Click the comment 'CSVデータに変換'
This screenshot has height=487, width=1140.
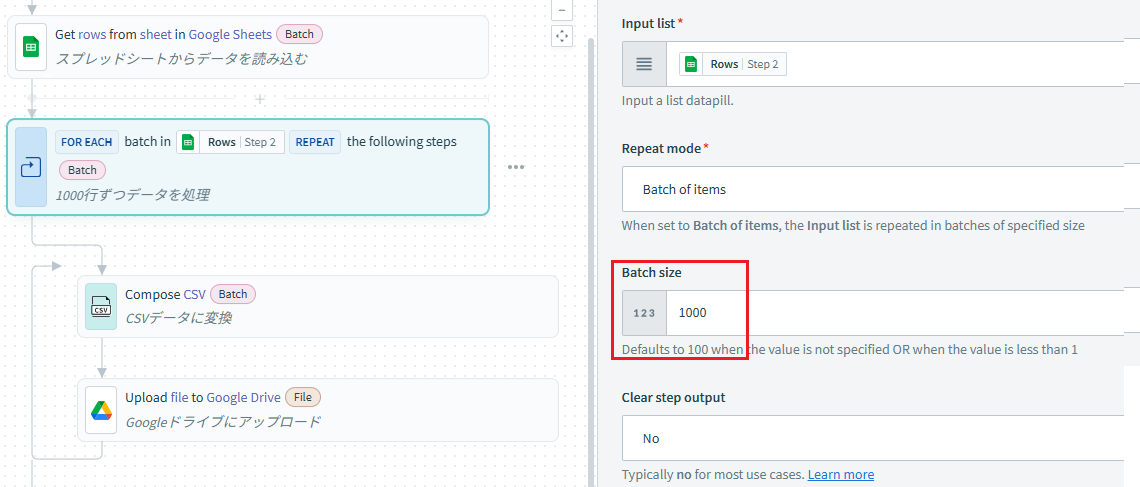(x=178, y=318)
